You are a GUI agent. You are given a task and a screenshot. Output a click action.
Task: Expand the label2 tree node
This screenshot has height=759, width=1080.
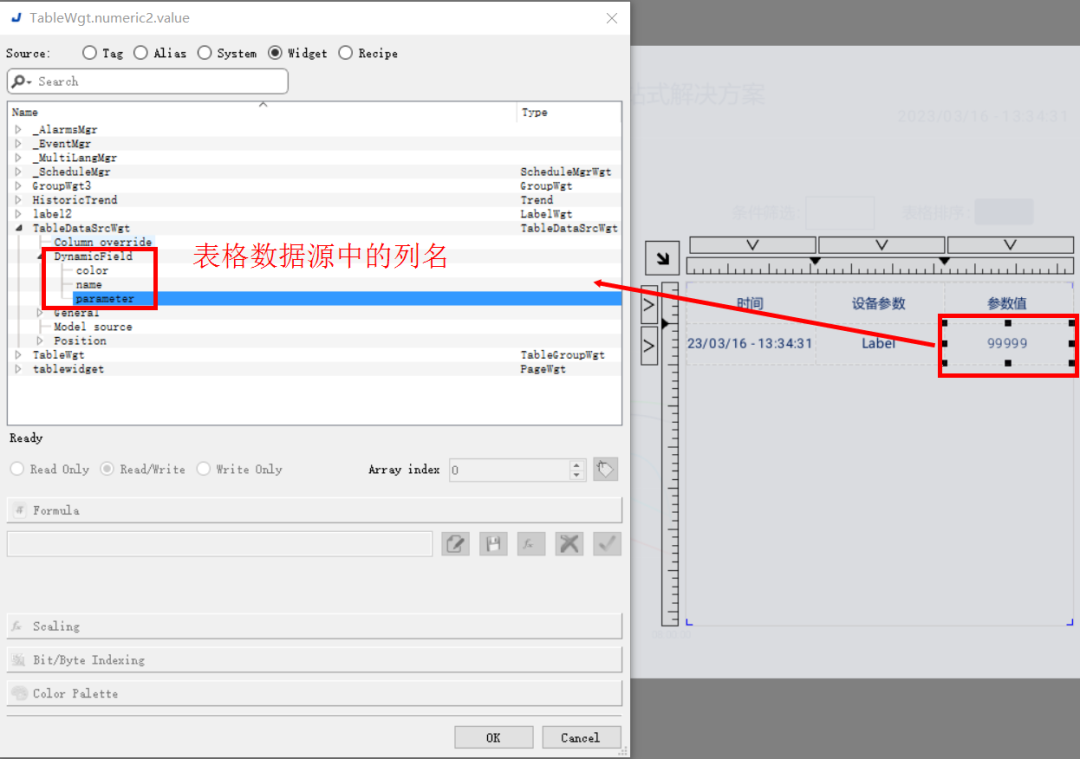[19, 214]
